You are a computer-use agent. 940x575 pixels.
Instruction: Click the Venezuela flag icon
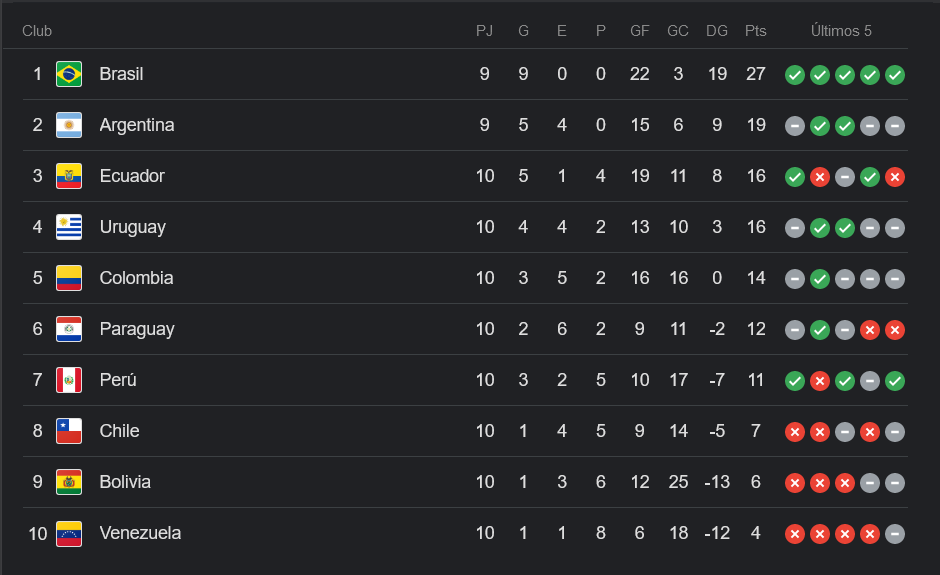tap(69, 533)
